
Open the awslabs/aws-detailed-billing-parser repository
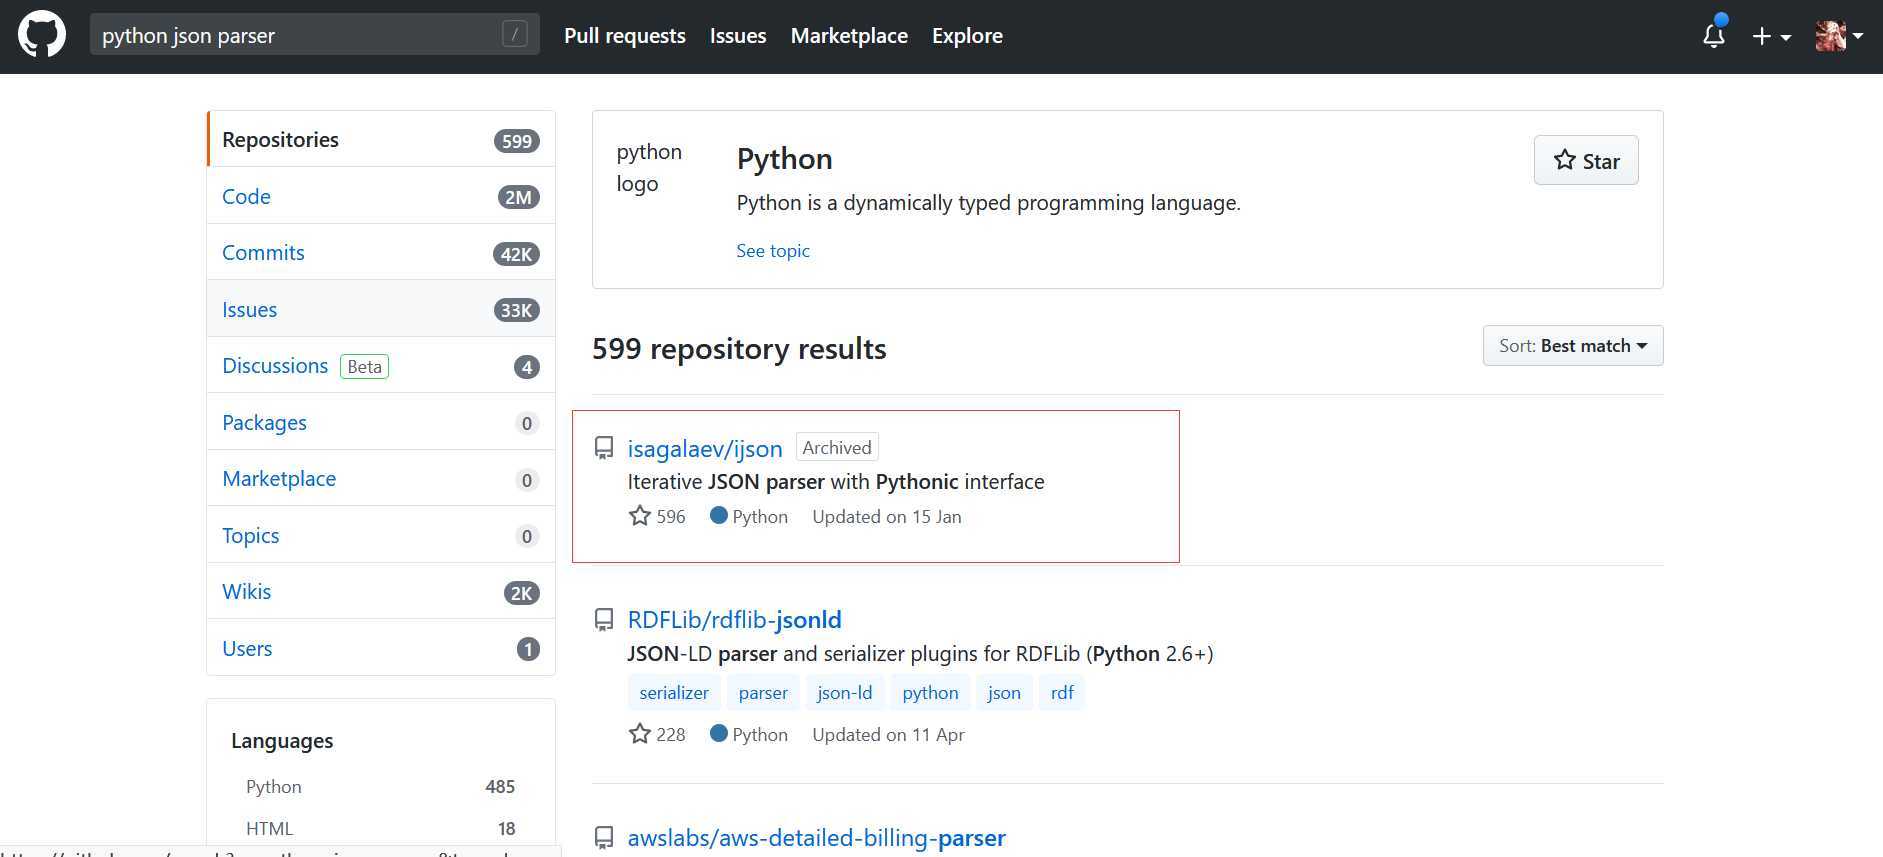pos(817,838)
